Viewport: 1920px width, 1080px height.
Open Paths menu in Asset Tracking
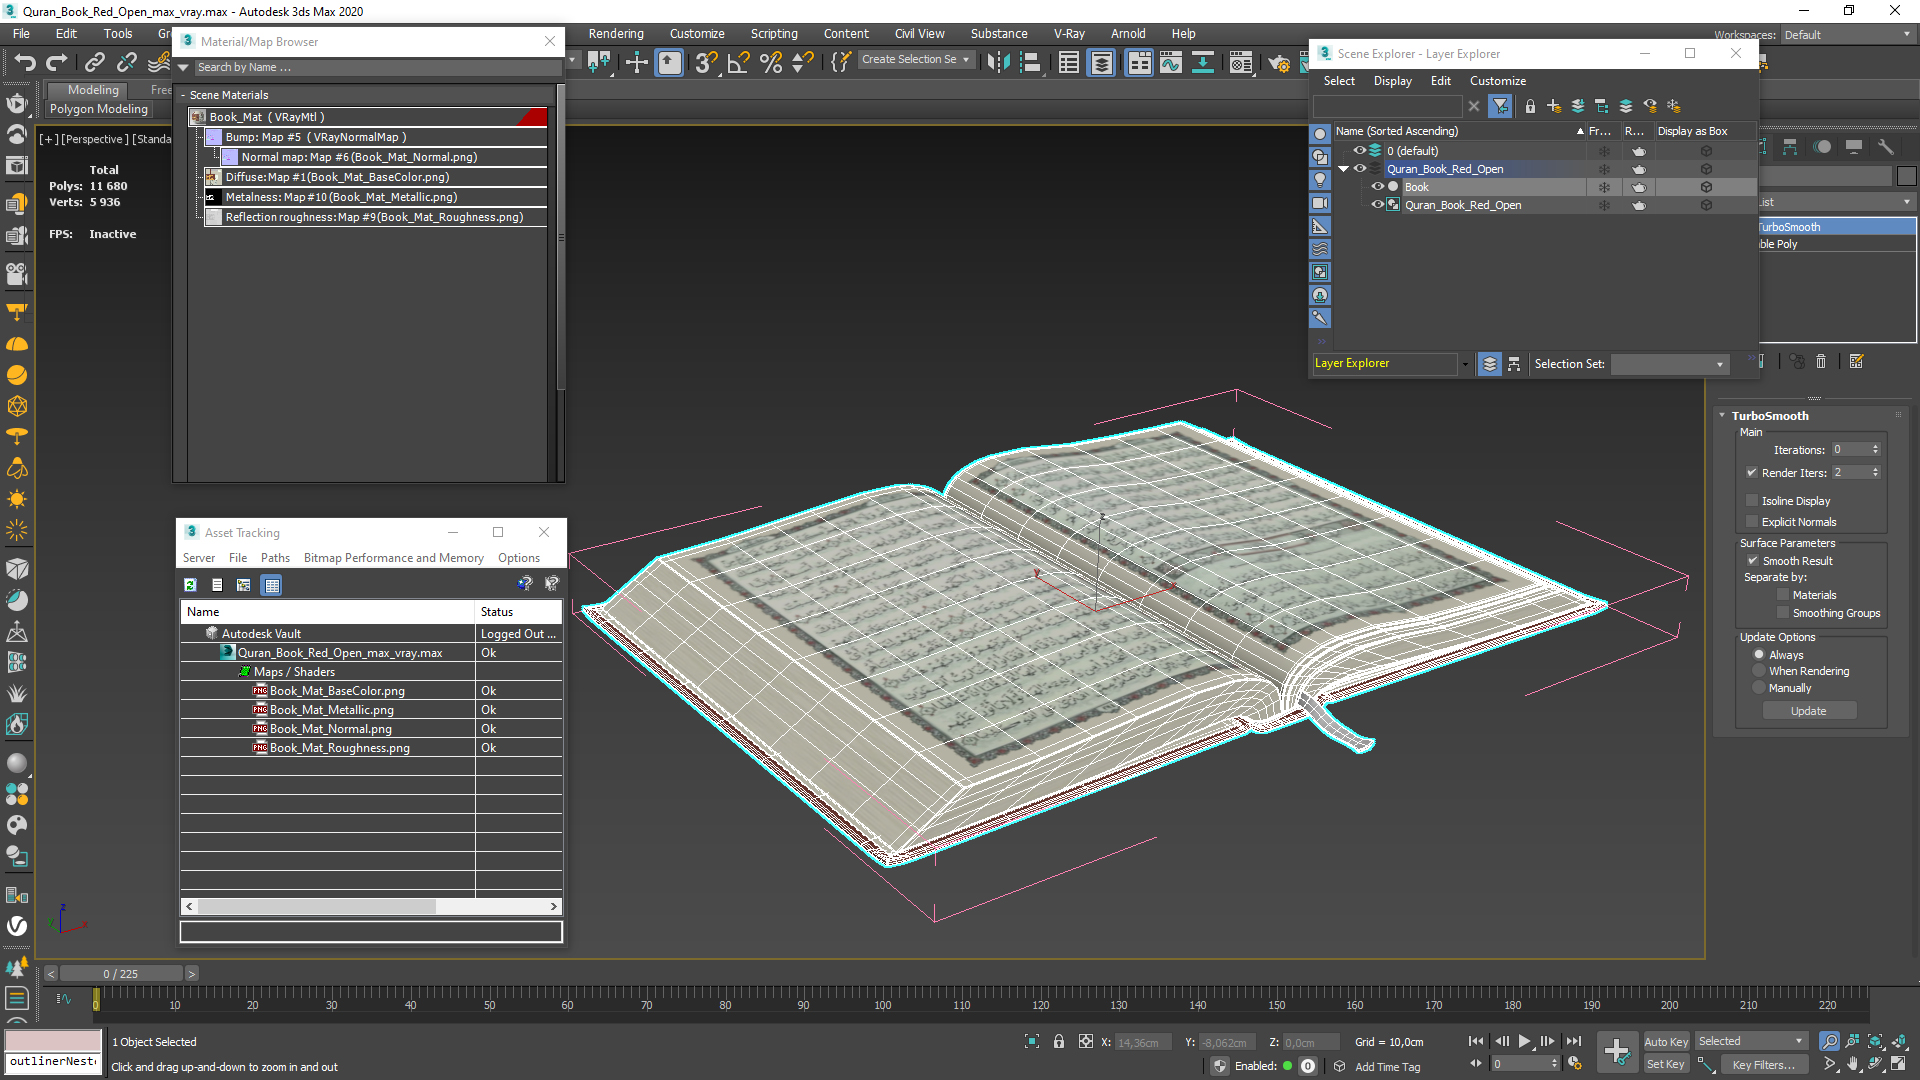[275, 558]
